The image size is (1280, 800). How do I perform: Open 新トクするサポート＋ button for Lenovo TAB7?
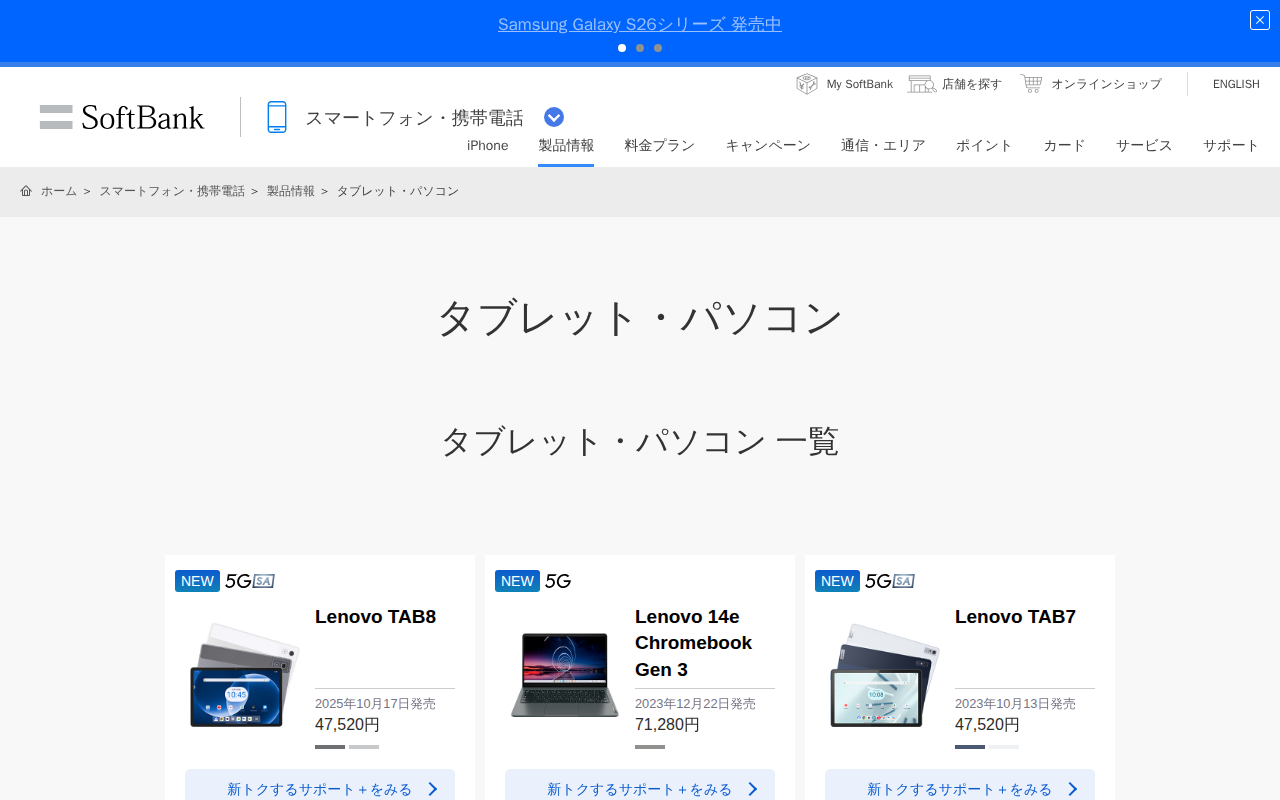[960, 786]
